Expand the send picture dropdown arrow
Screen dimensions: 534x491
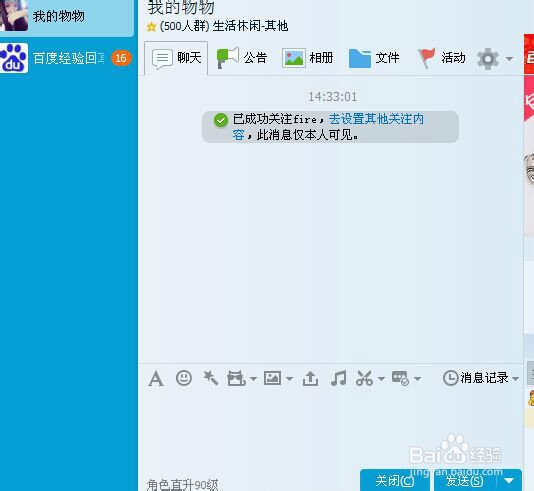(x=289, y=379)
